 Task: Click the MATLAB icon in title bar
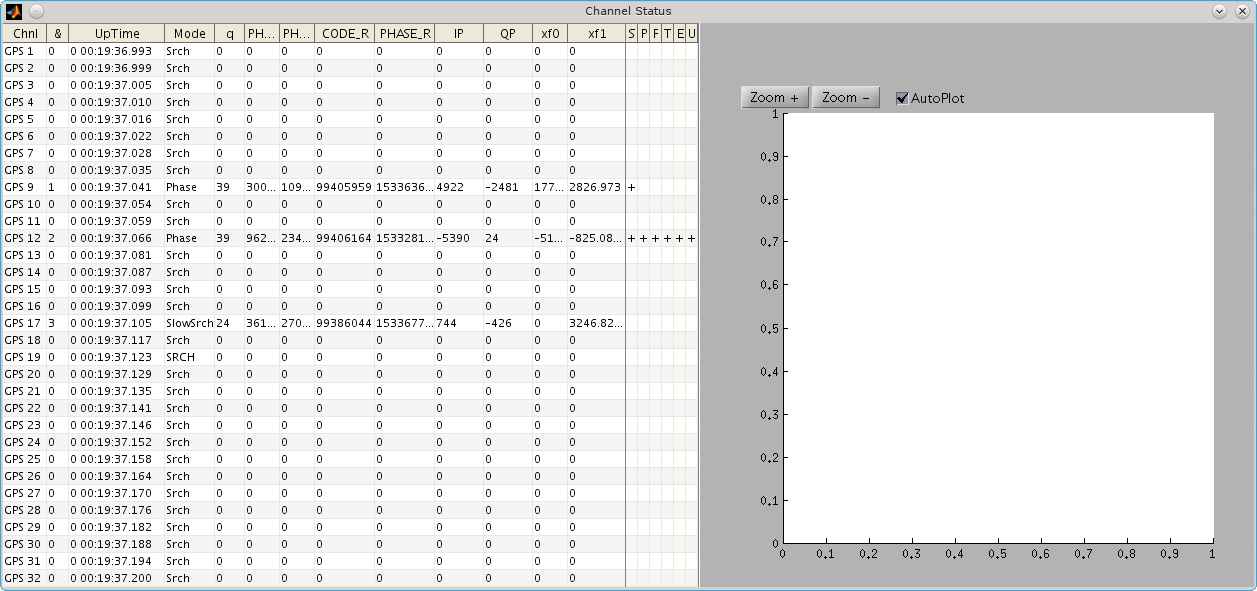14,11
